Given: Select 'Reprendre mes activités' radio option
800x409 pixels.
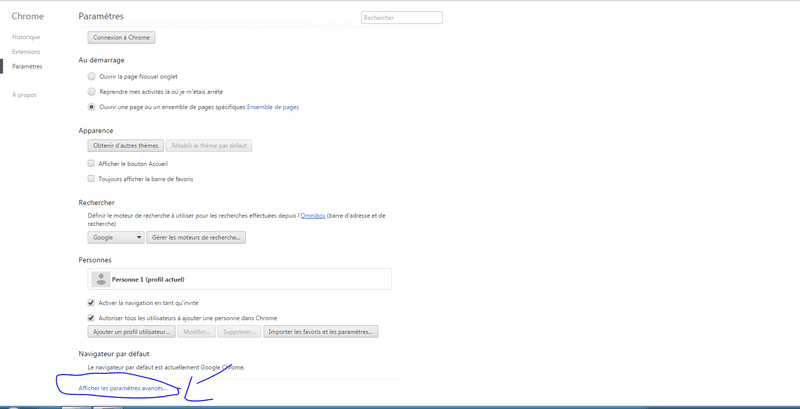Looking at the screenshot, I should pyautogui.click(x=91, y=92).
